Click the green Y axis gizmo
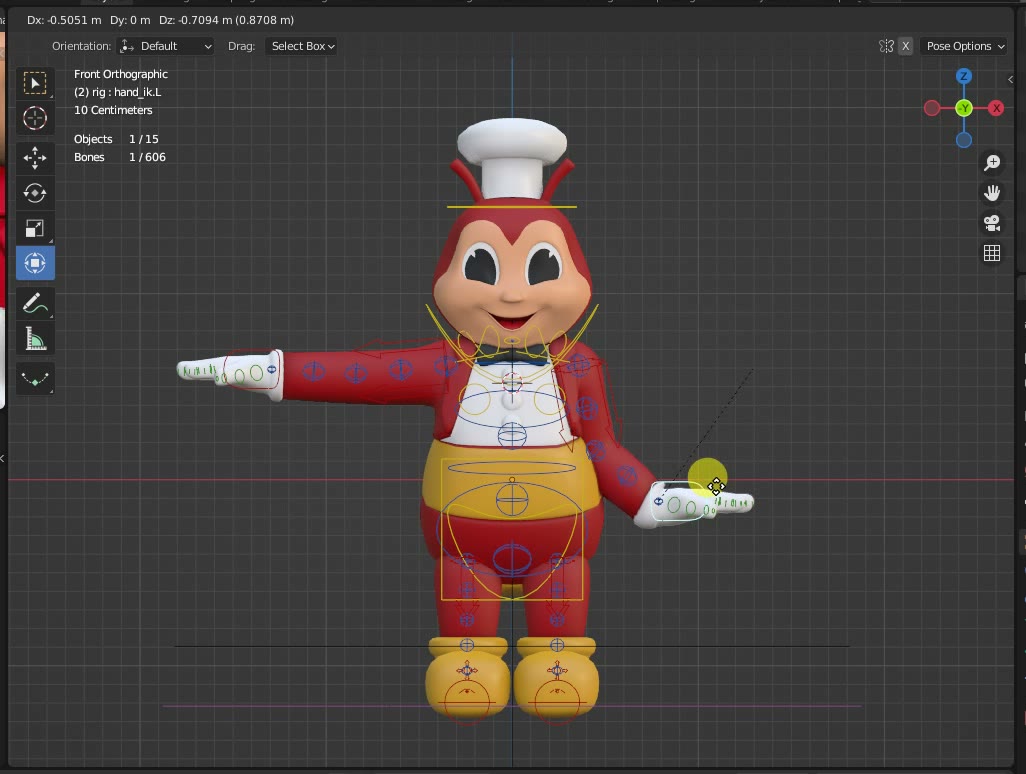The image size is (1026, 774). [x=963, y=108]
